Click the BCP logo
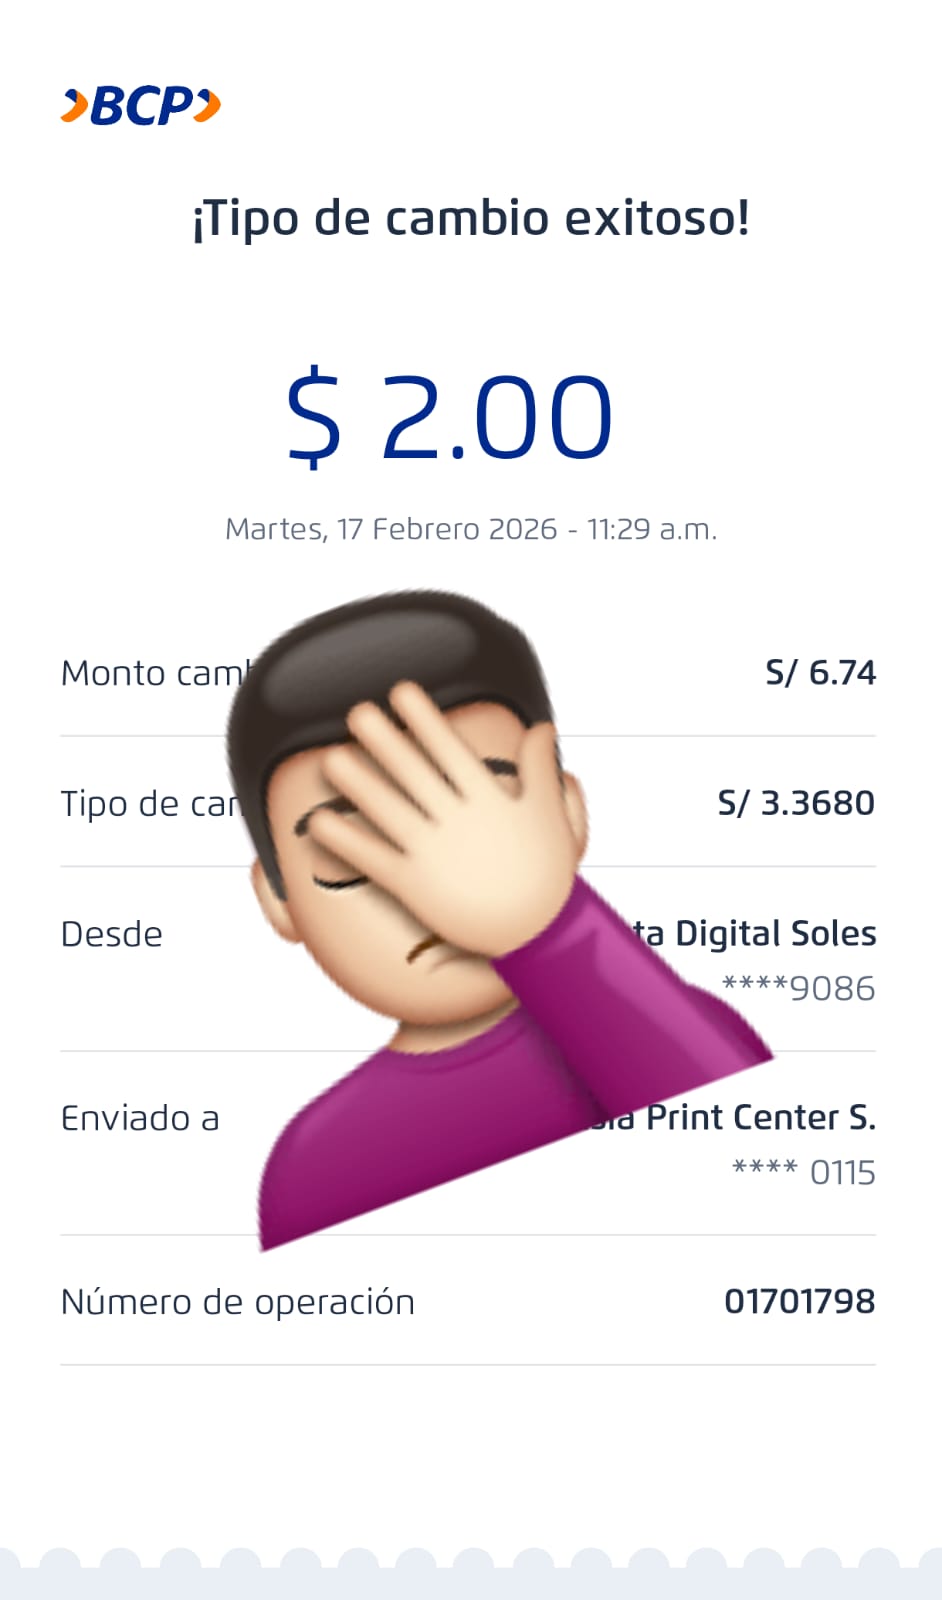942x1600 pixels. click(x=141, y=106)
